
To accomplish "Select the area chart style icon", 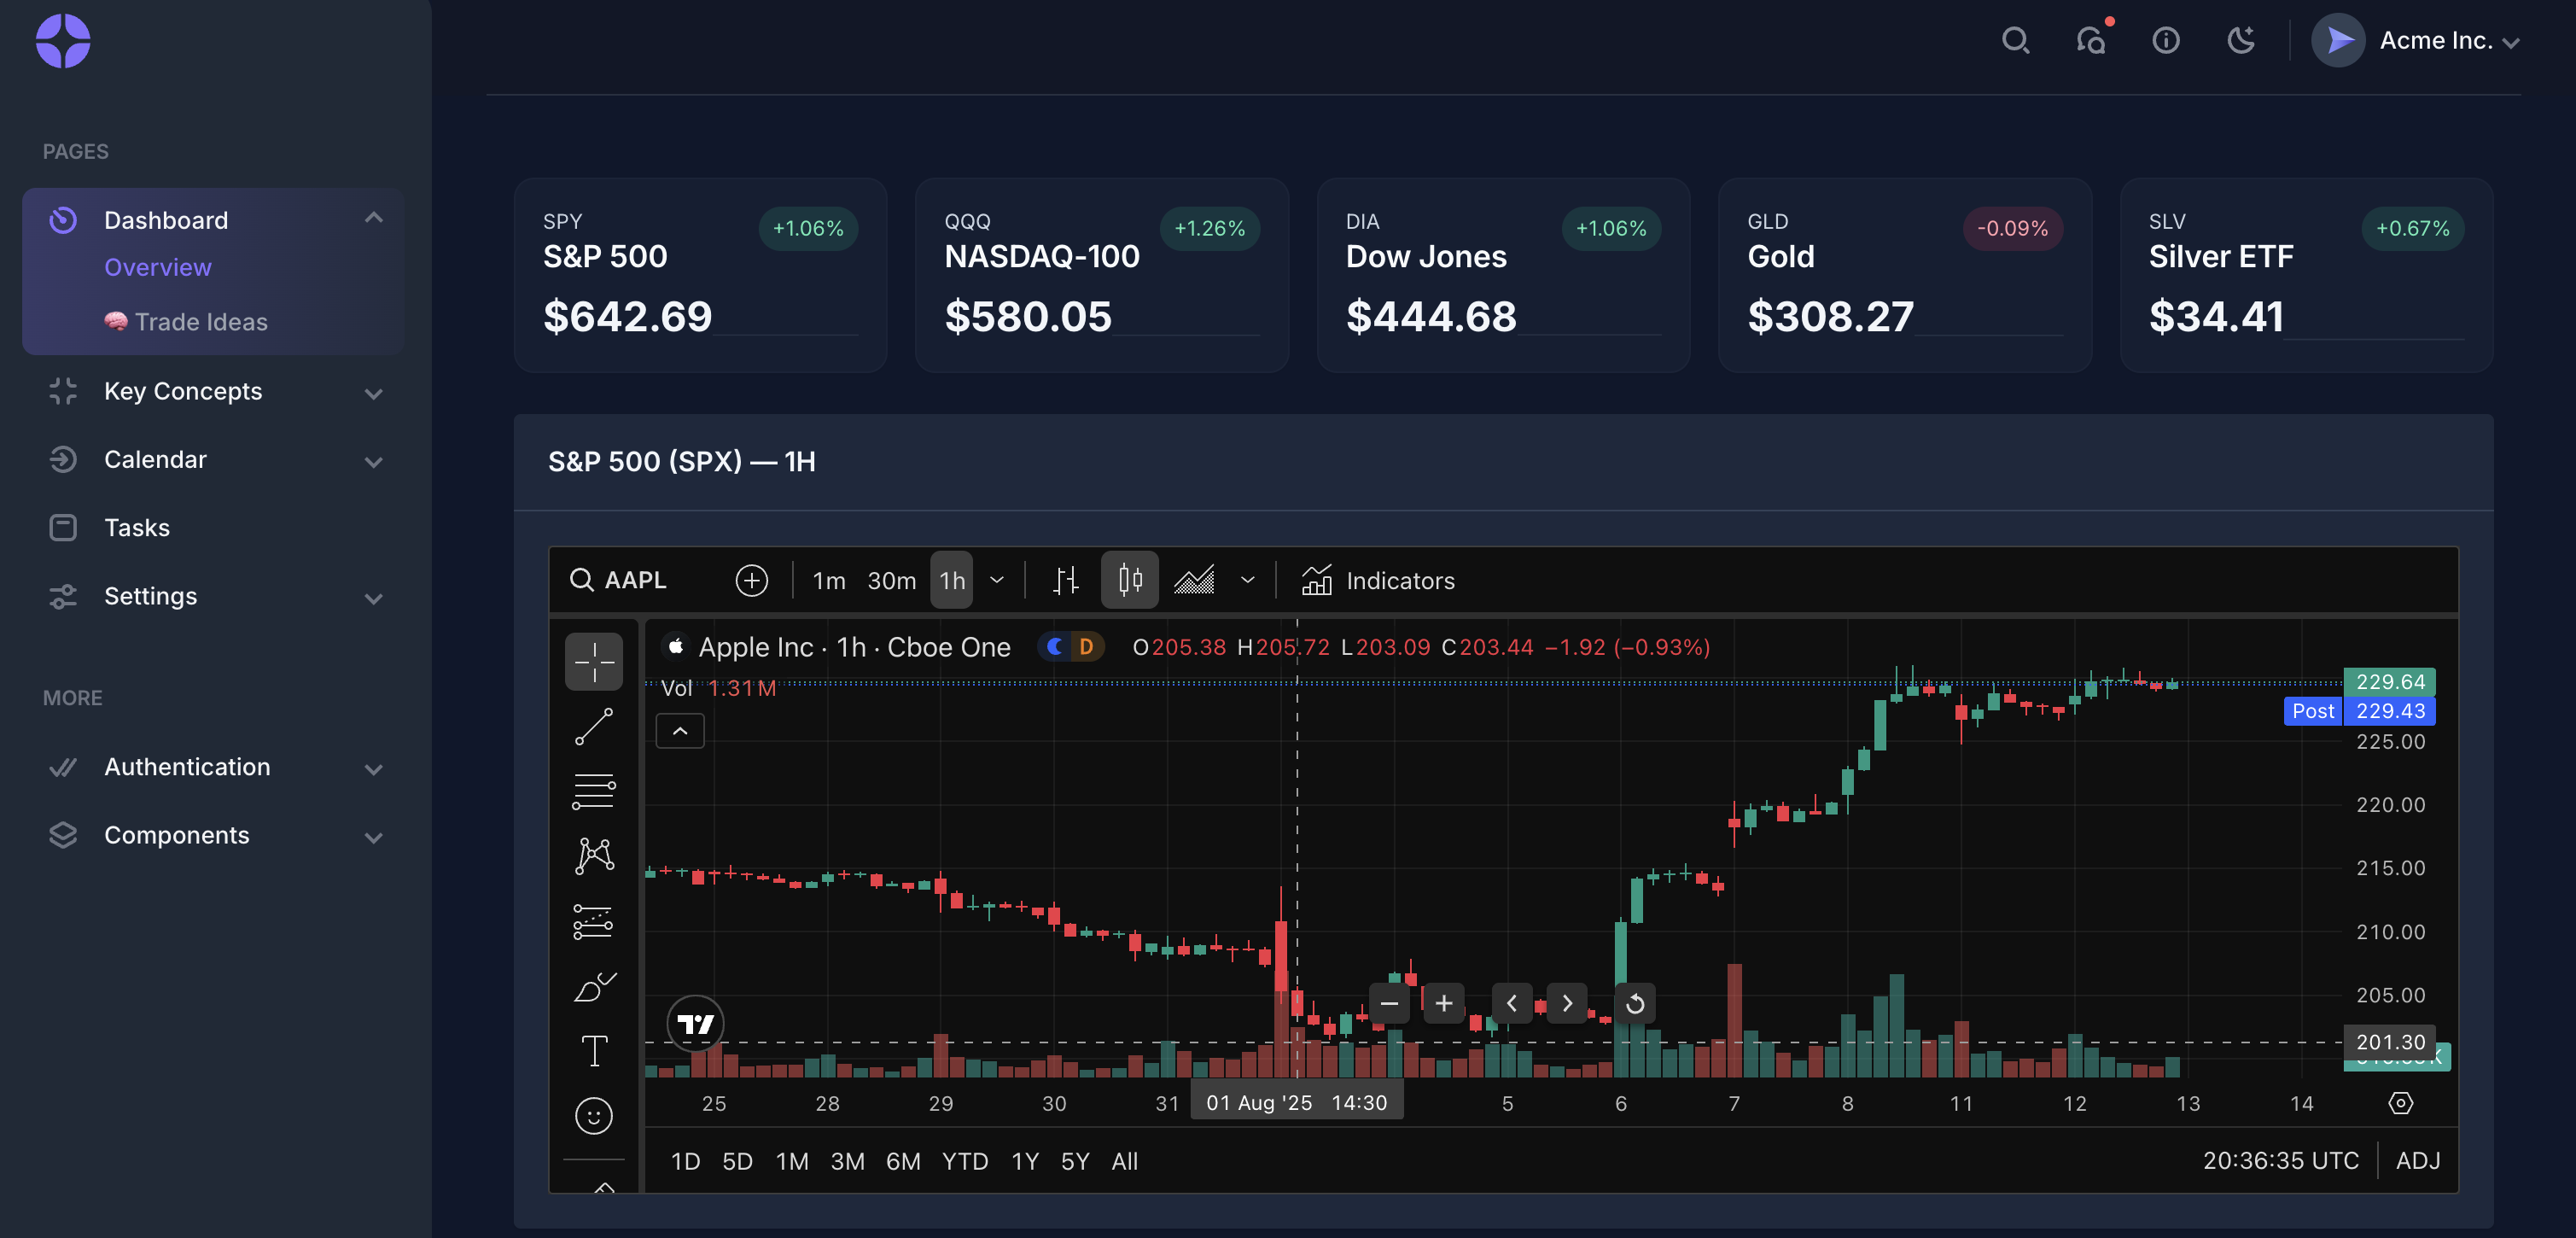I will [x=1194, y=580].
